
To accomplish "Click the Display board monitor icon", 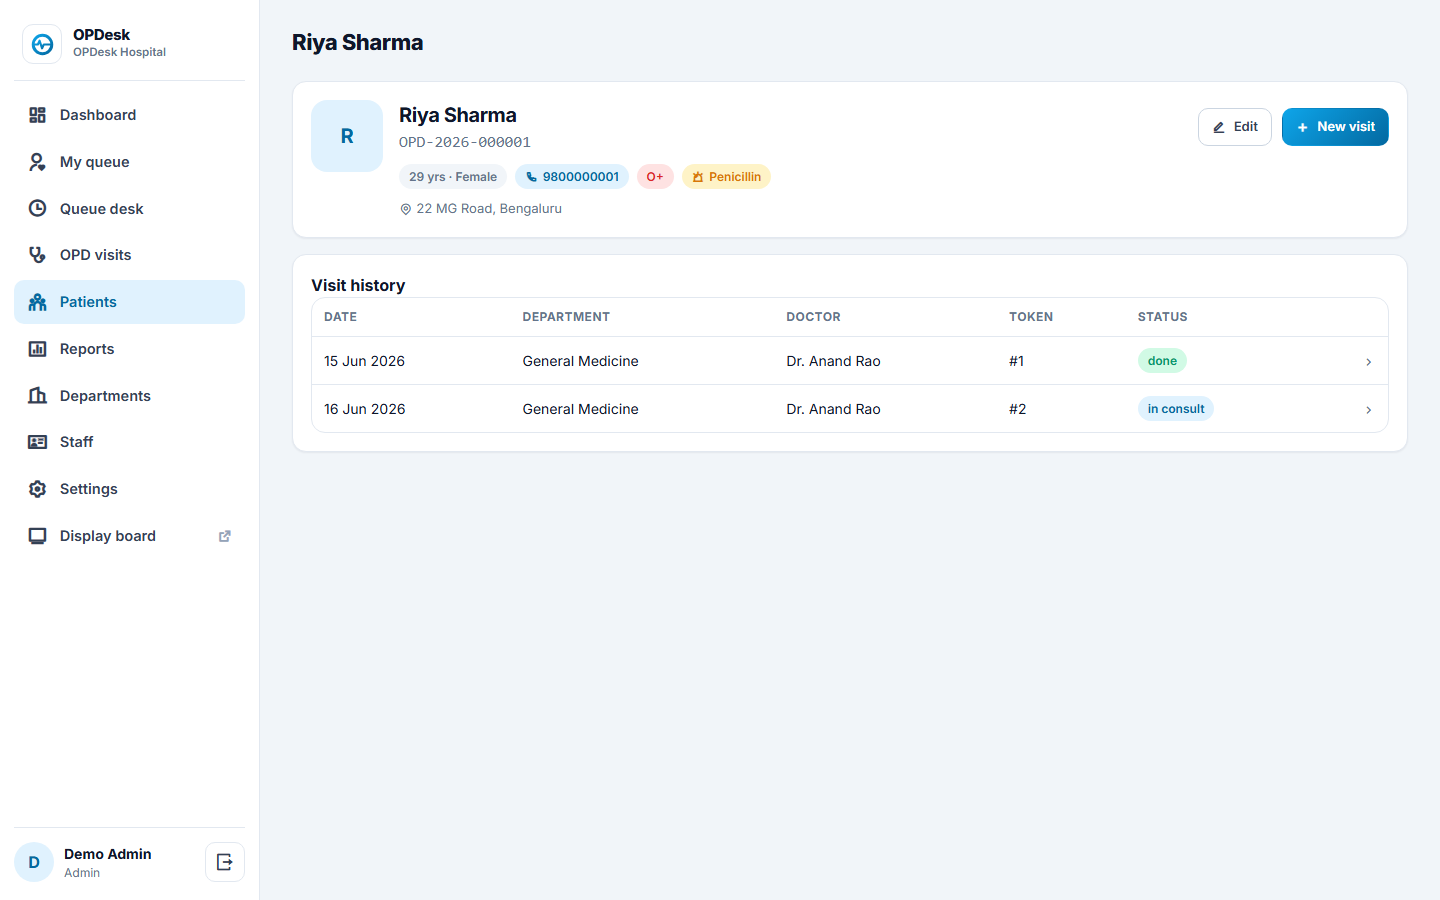I will pos(37,536).
